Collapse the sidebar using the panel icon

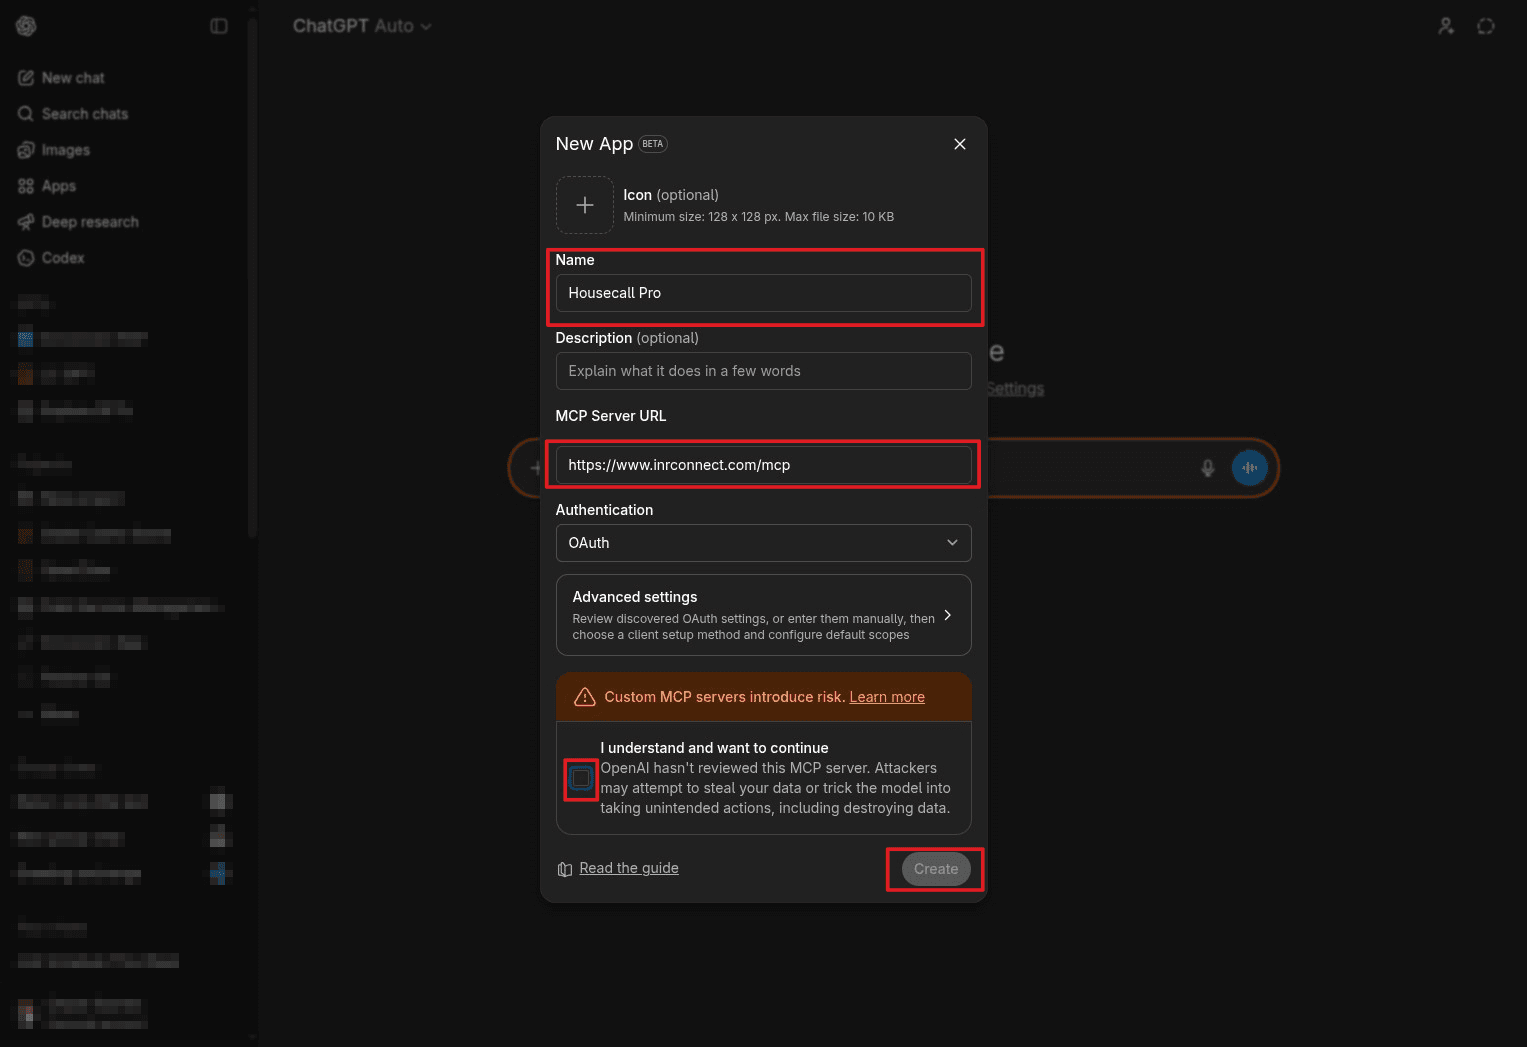[219, 25]
